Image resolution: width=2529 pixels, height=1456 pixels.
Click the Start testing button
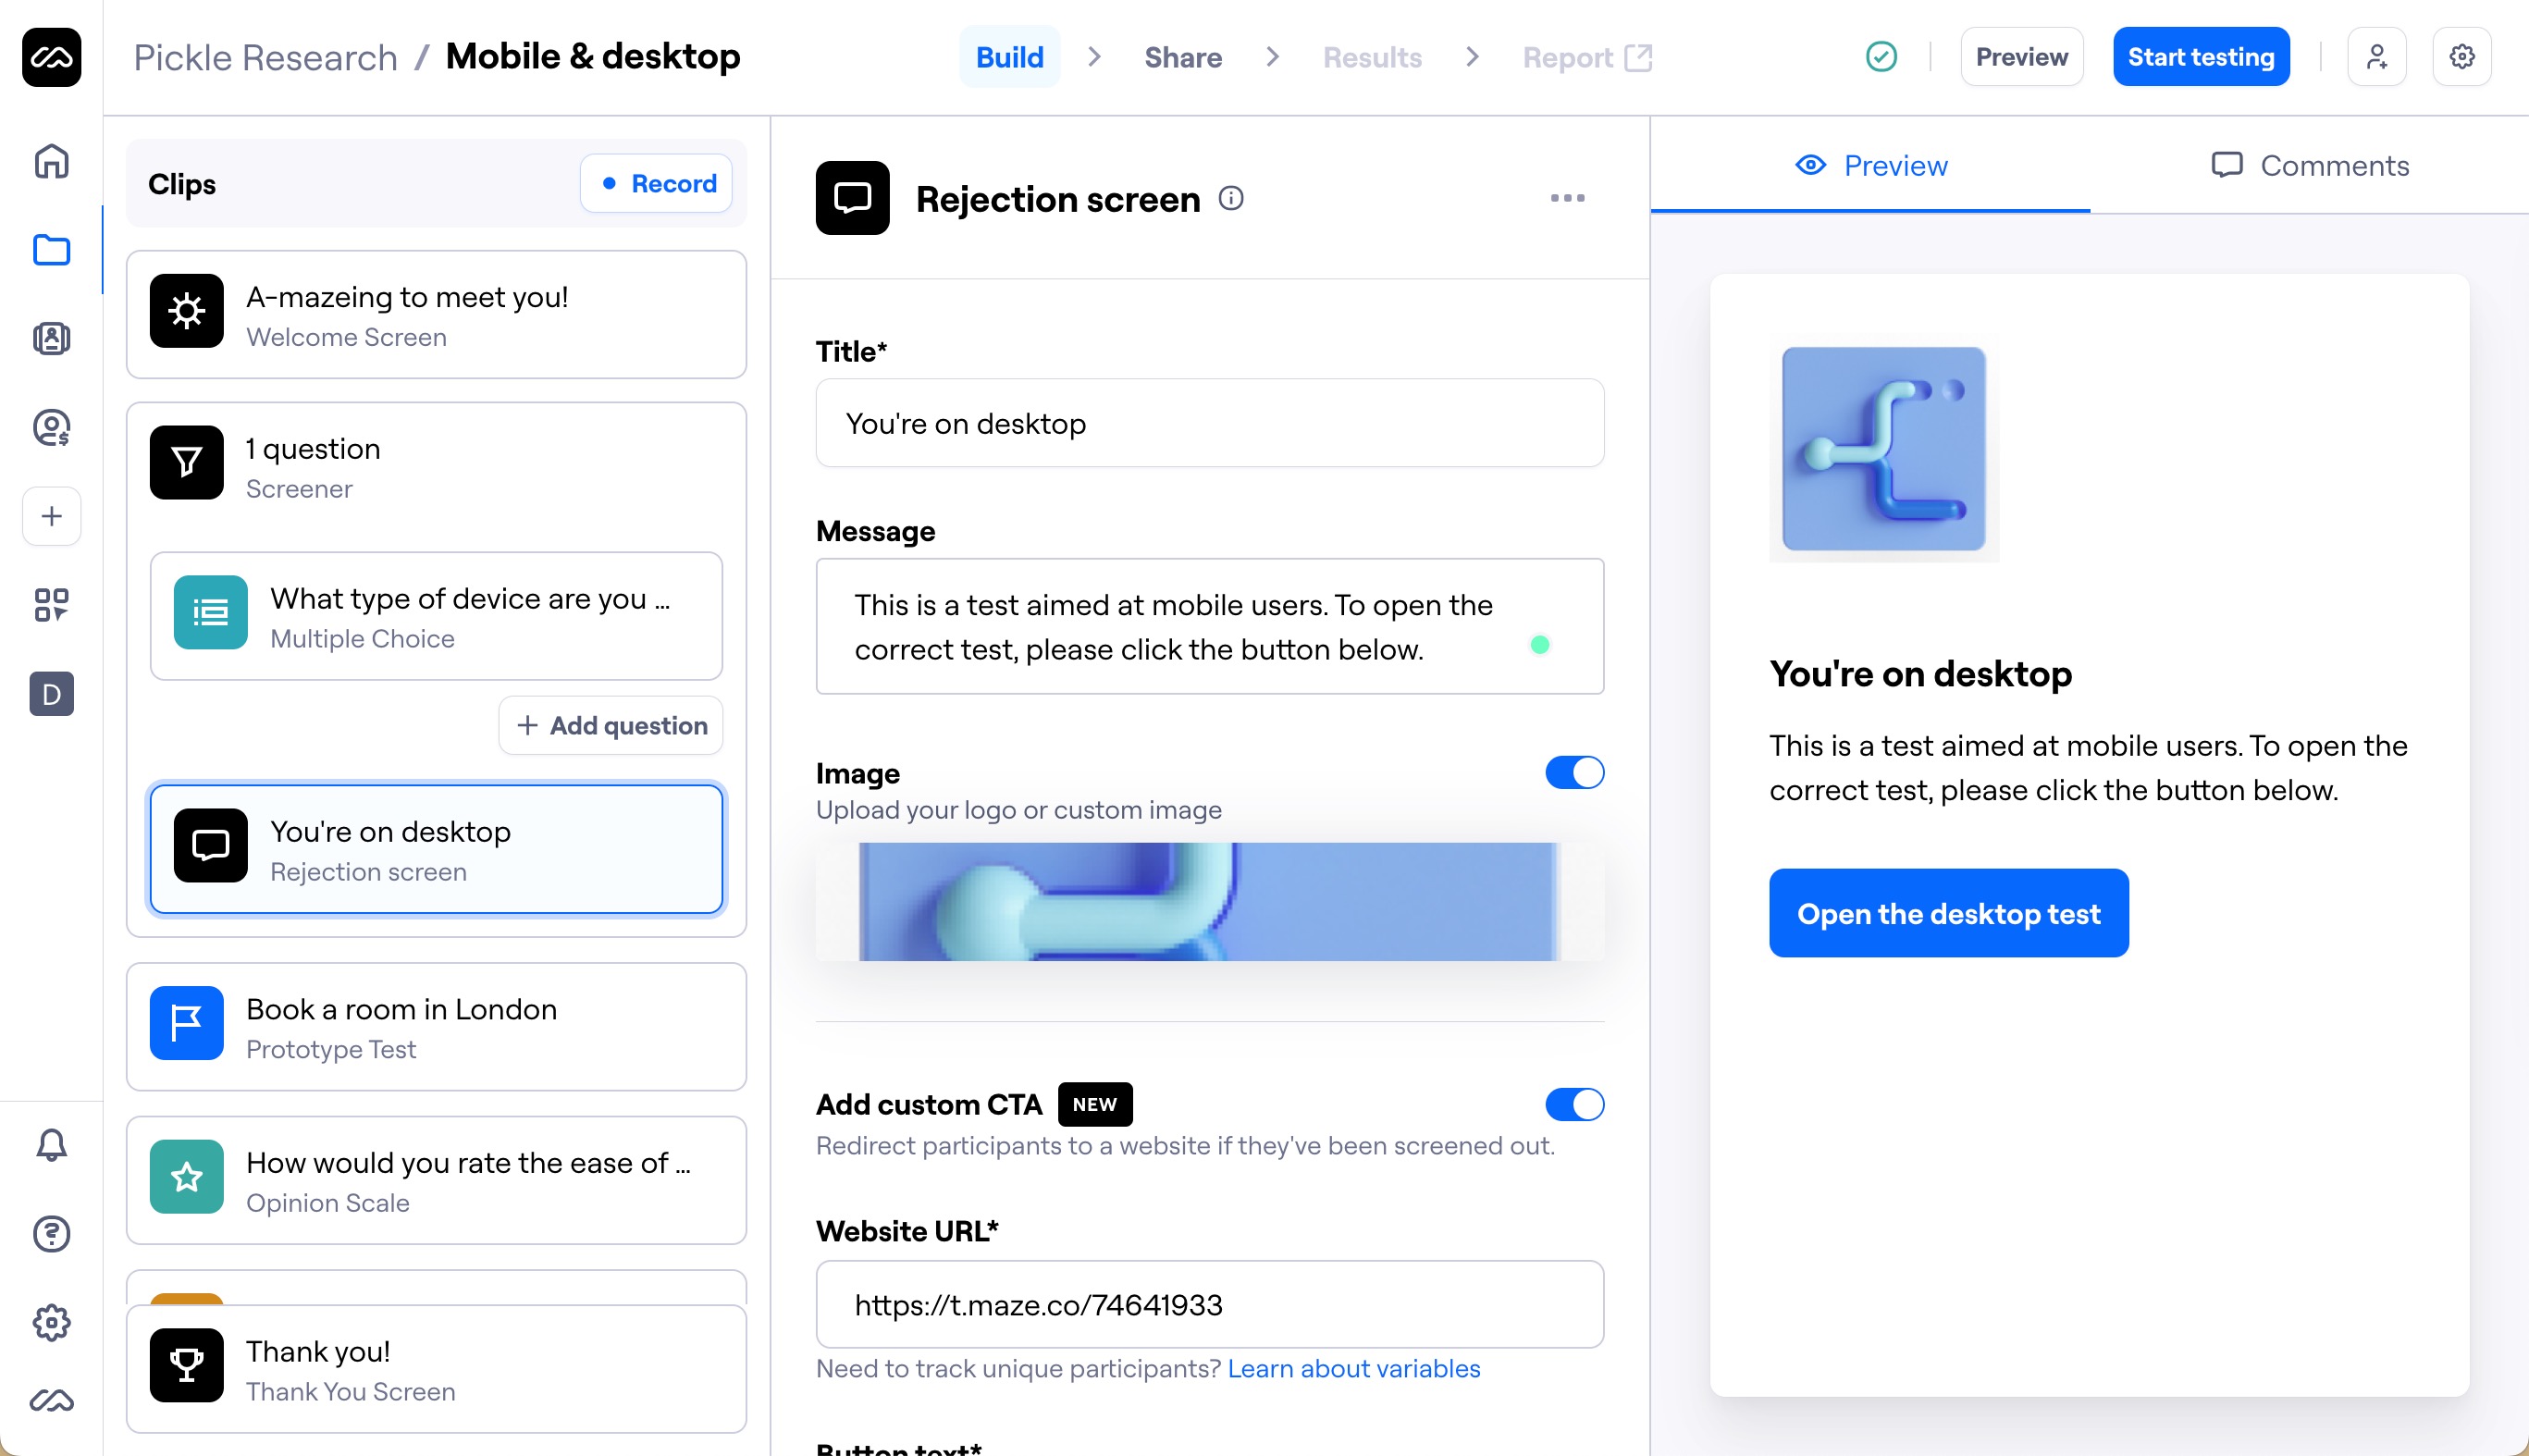[2200, 57]
